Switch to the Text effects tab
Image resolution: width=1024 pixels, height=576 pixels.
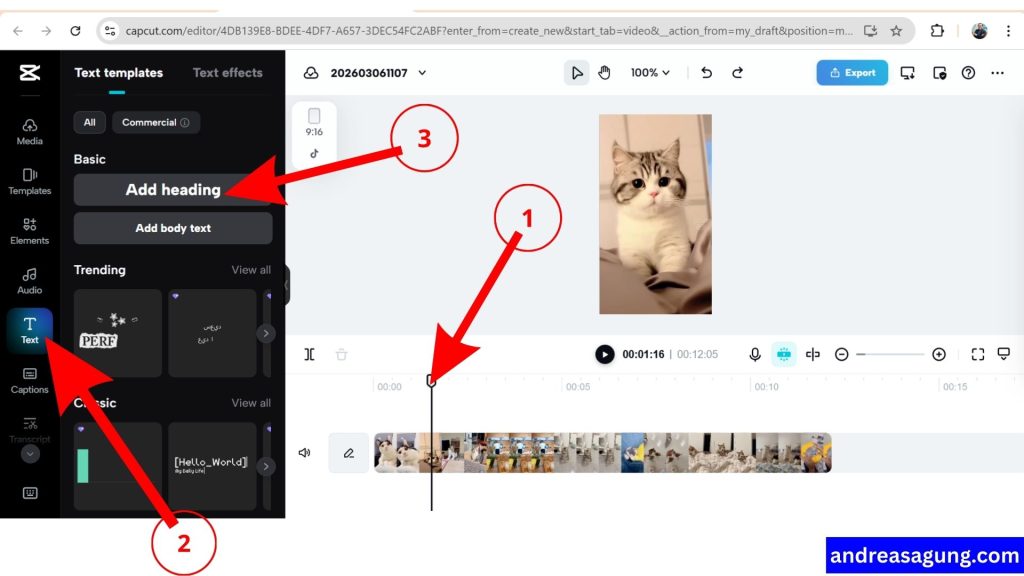click(227, 72)
